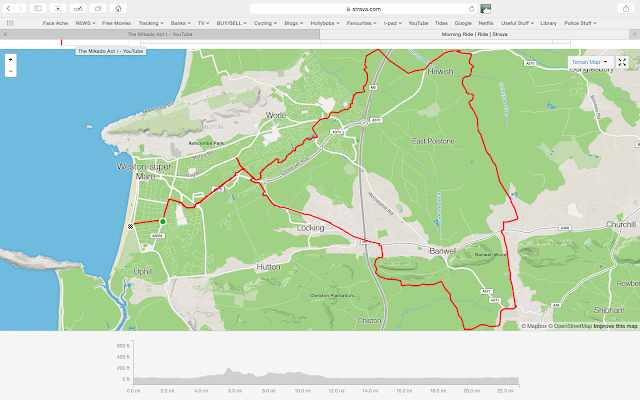640x400 pixels.
Task: Zoom out on the map
Action: point(11,71)
